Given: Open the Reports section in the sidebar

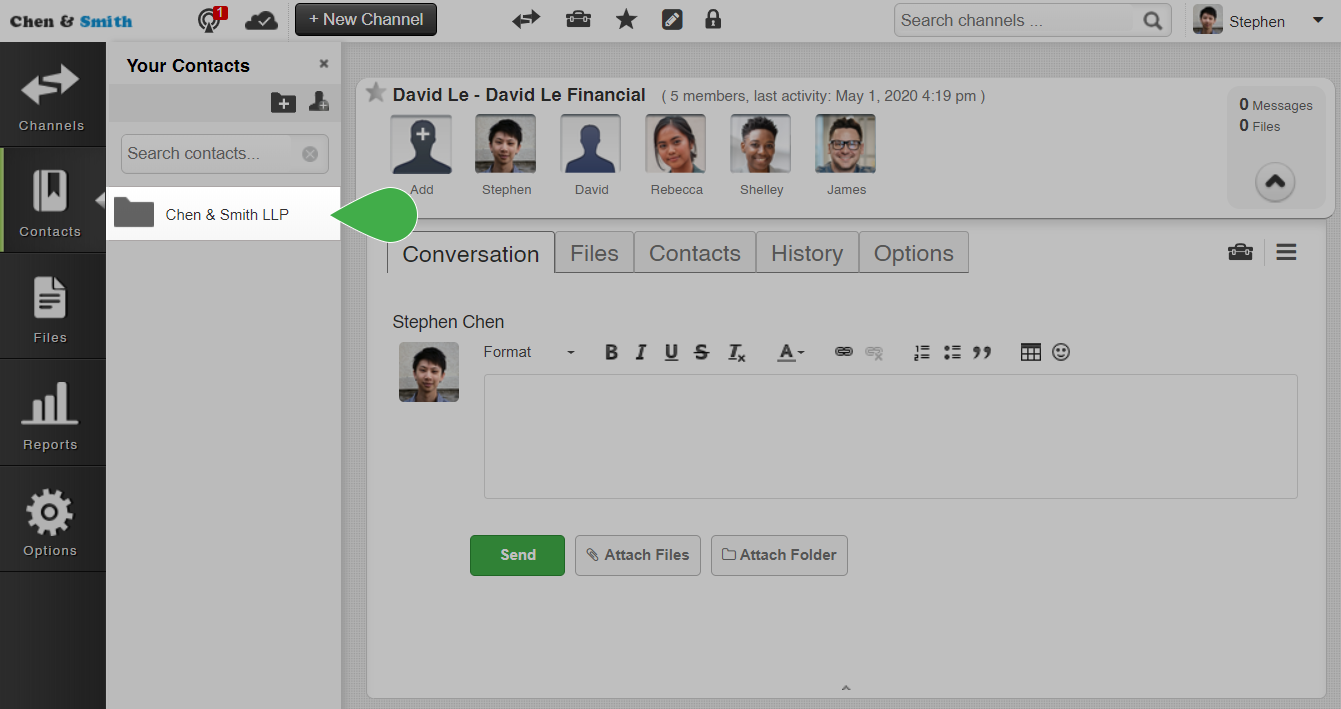Looking at the screenshot, I should 51,412.
